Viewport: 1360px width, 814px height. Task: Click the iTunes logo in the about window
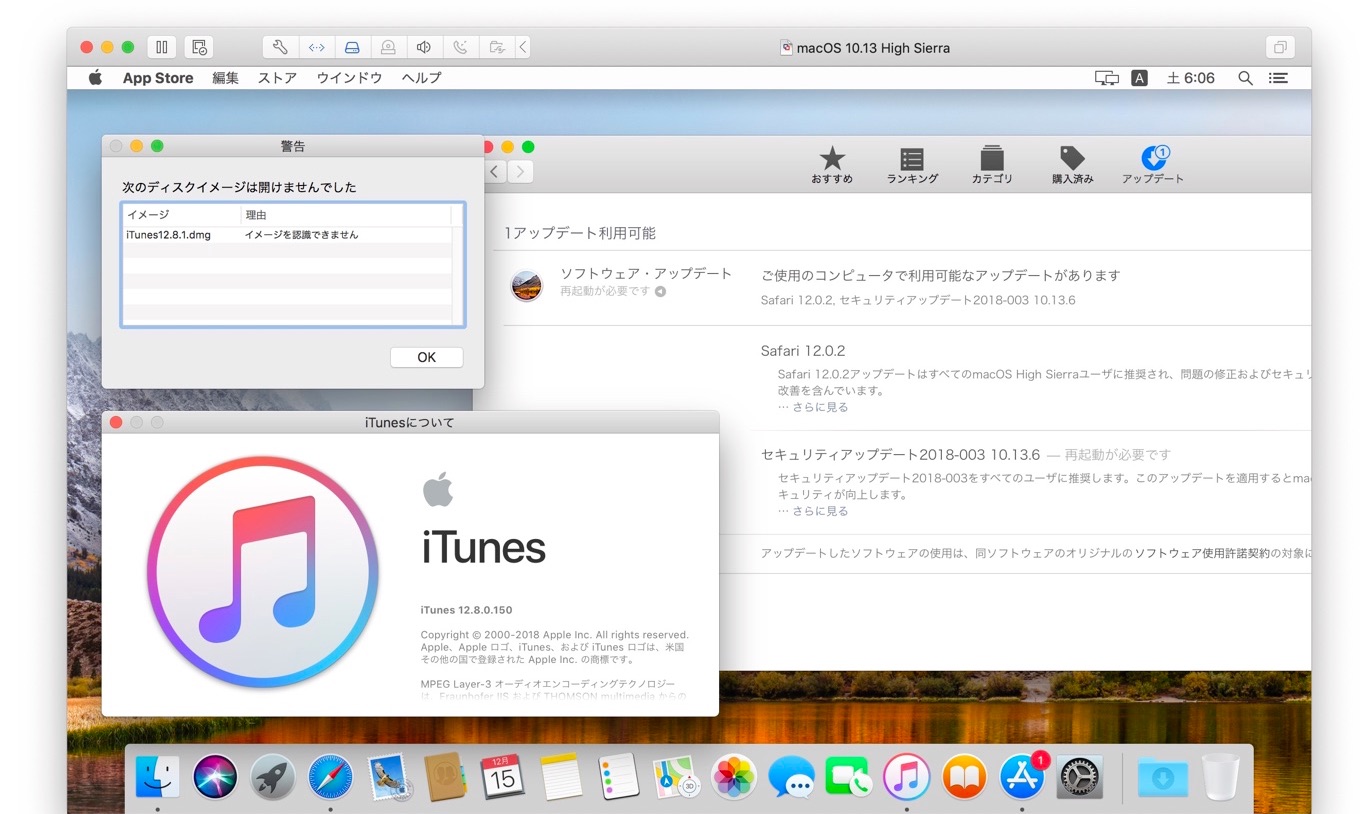point(262,572)
